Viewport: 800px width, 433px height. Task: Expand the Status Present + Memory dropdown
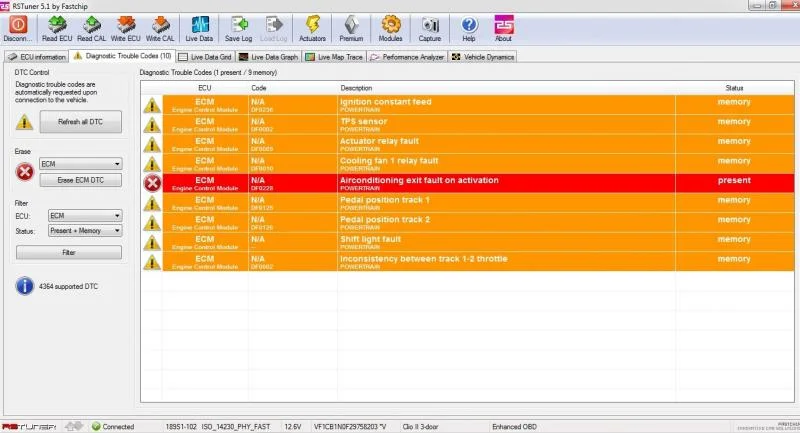[x=85, y=231]
